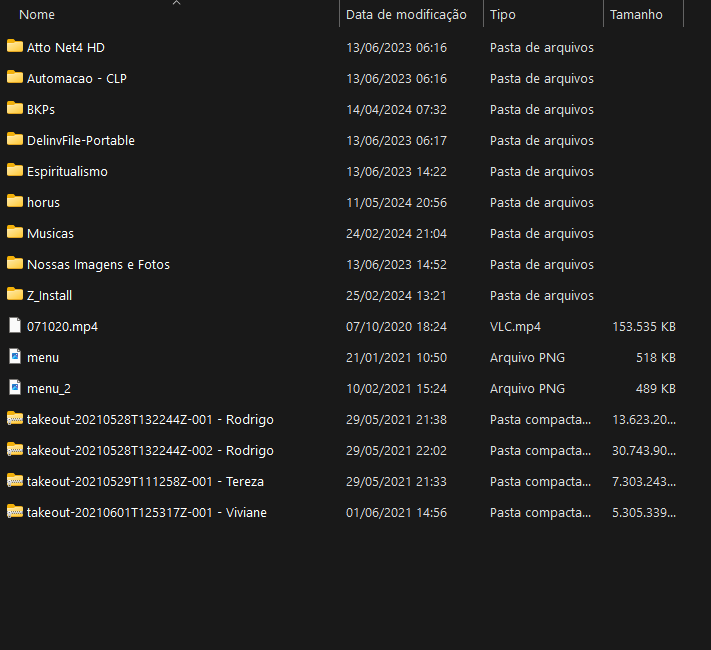711x650 pixels.
Task: Toggle the sort direction arrow above Nome
Action: point(176,3)
